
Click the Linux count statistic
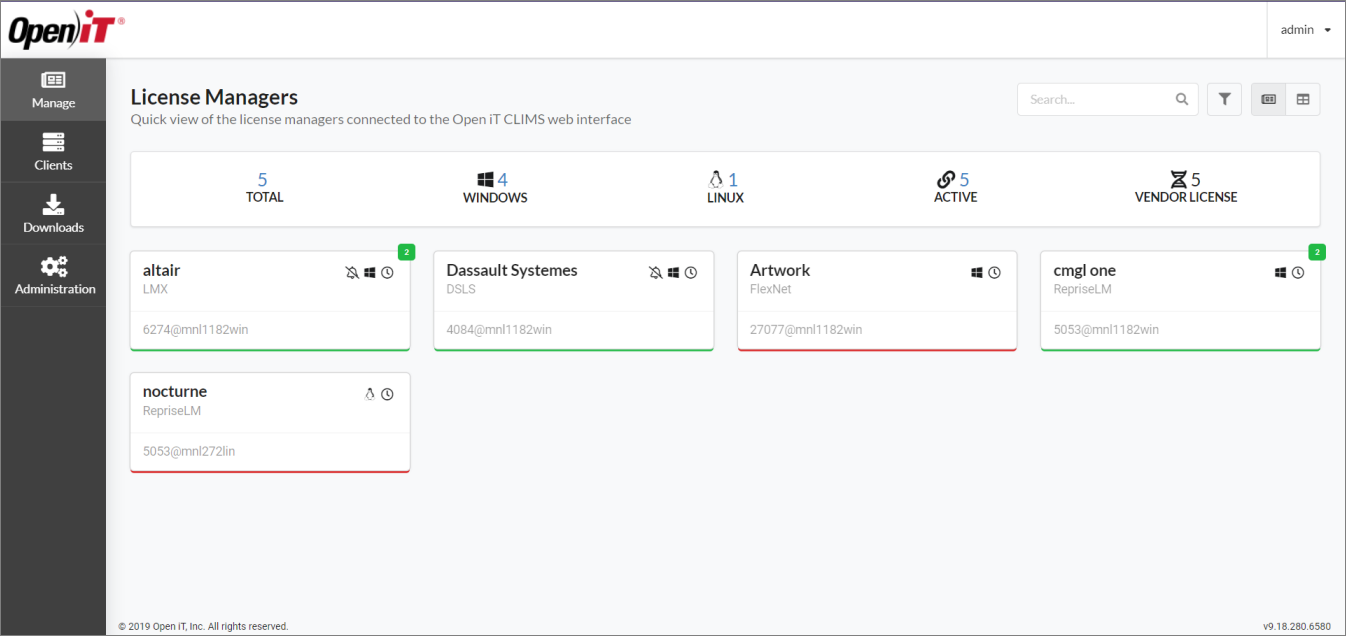(725, 188)
